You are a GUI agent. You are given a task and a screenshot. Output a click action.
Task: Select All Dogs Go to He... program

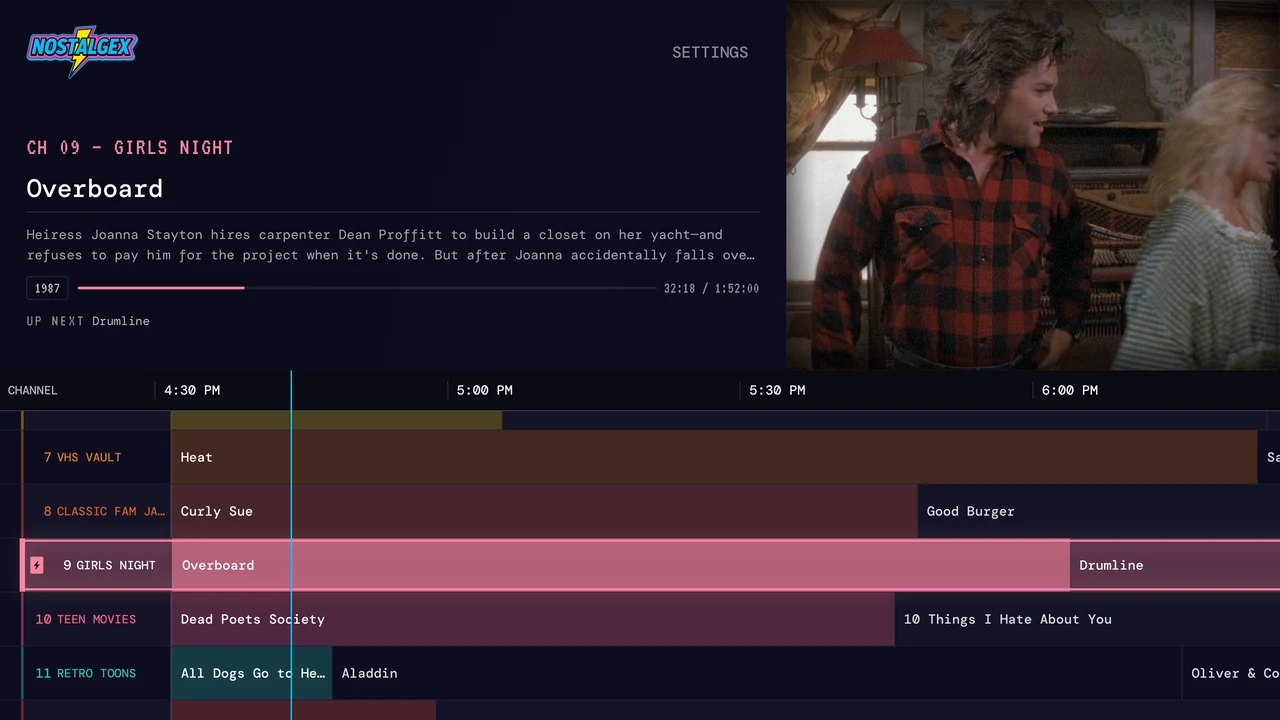click(252, 673)
